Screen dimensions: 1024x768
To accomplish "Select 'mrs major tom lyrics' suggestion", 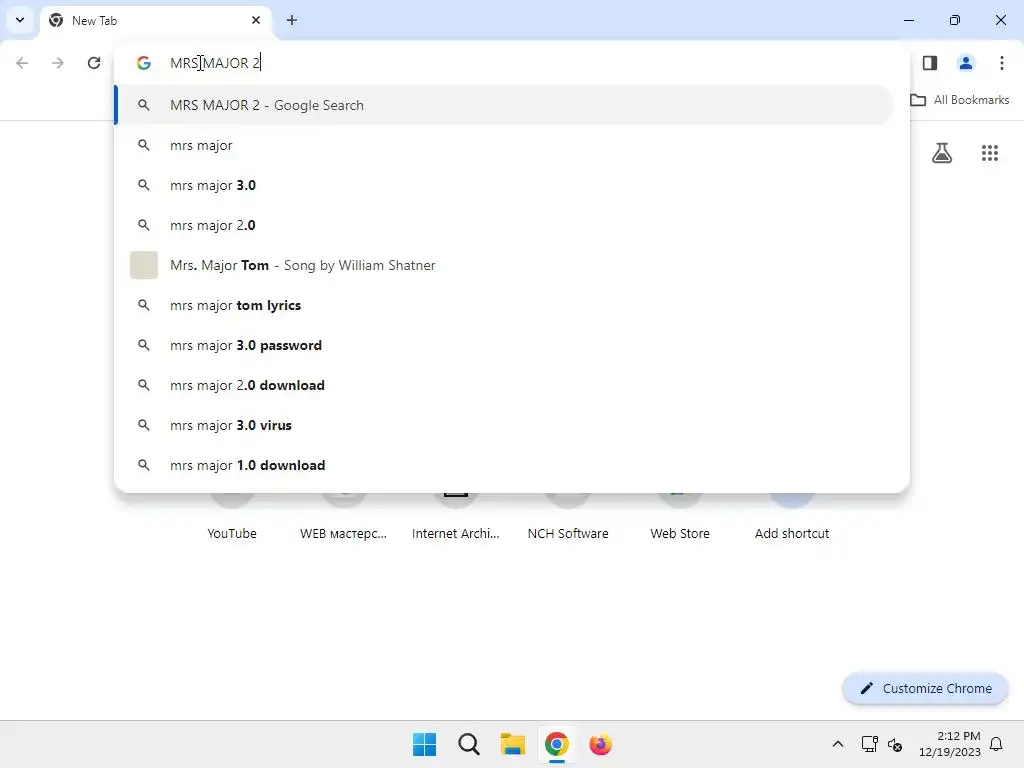I will 504,305.
